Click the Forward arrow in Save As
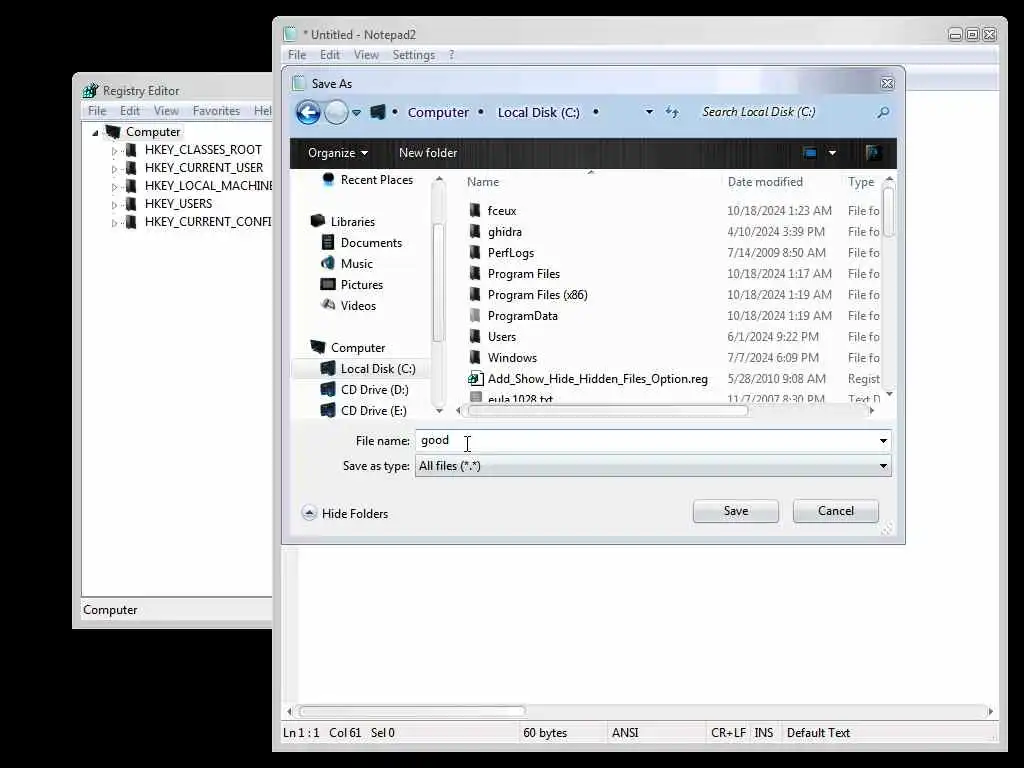This screenshot has height=768, width=1024. point(336,112)
